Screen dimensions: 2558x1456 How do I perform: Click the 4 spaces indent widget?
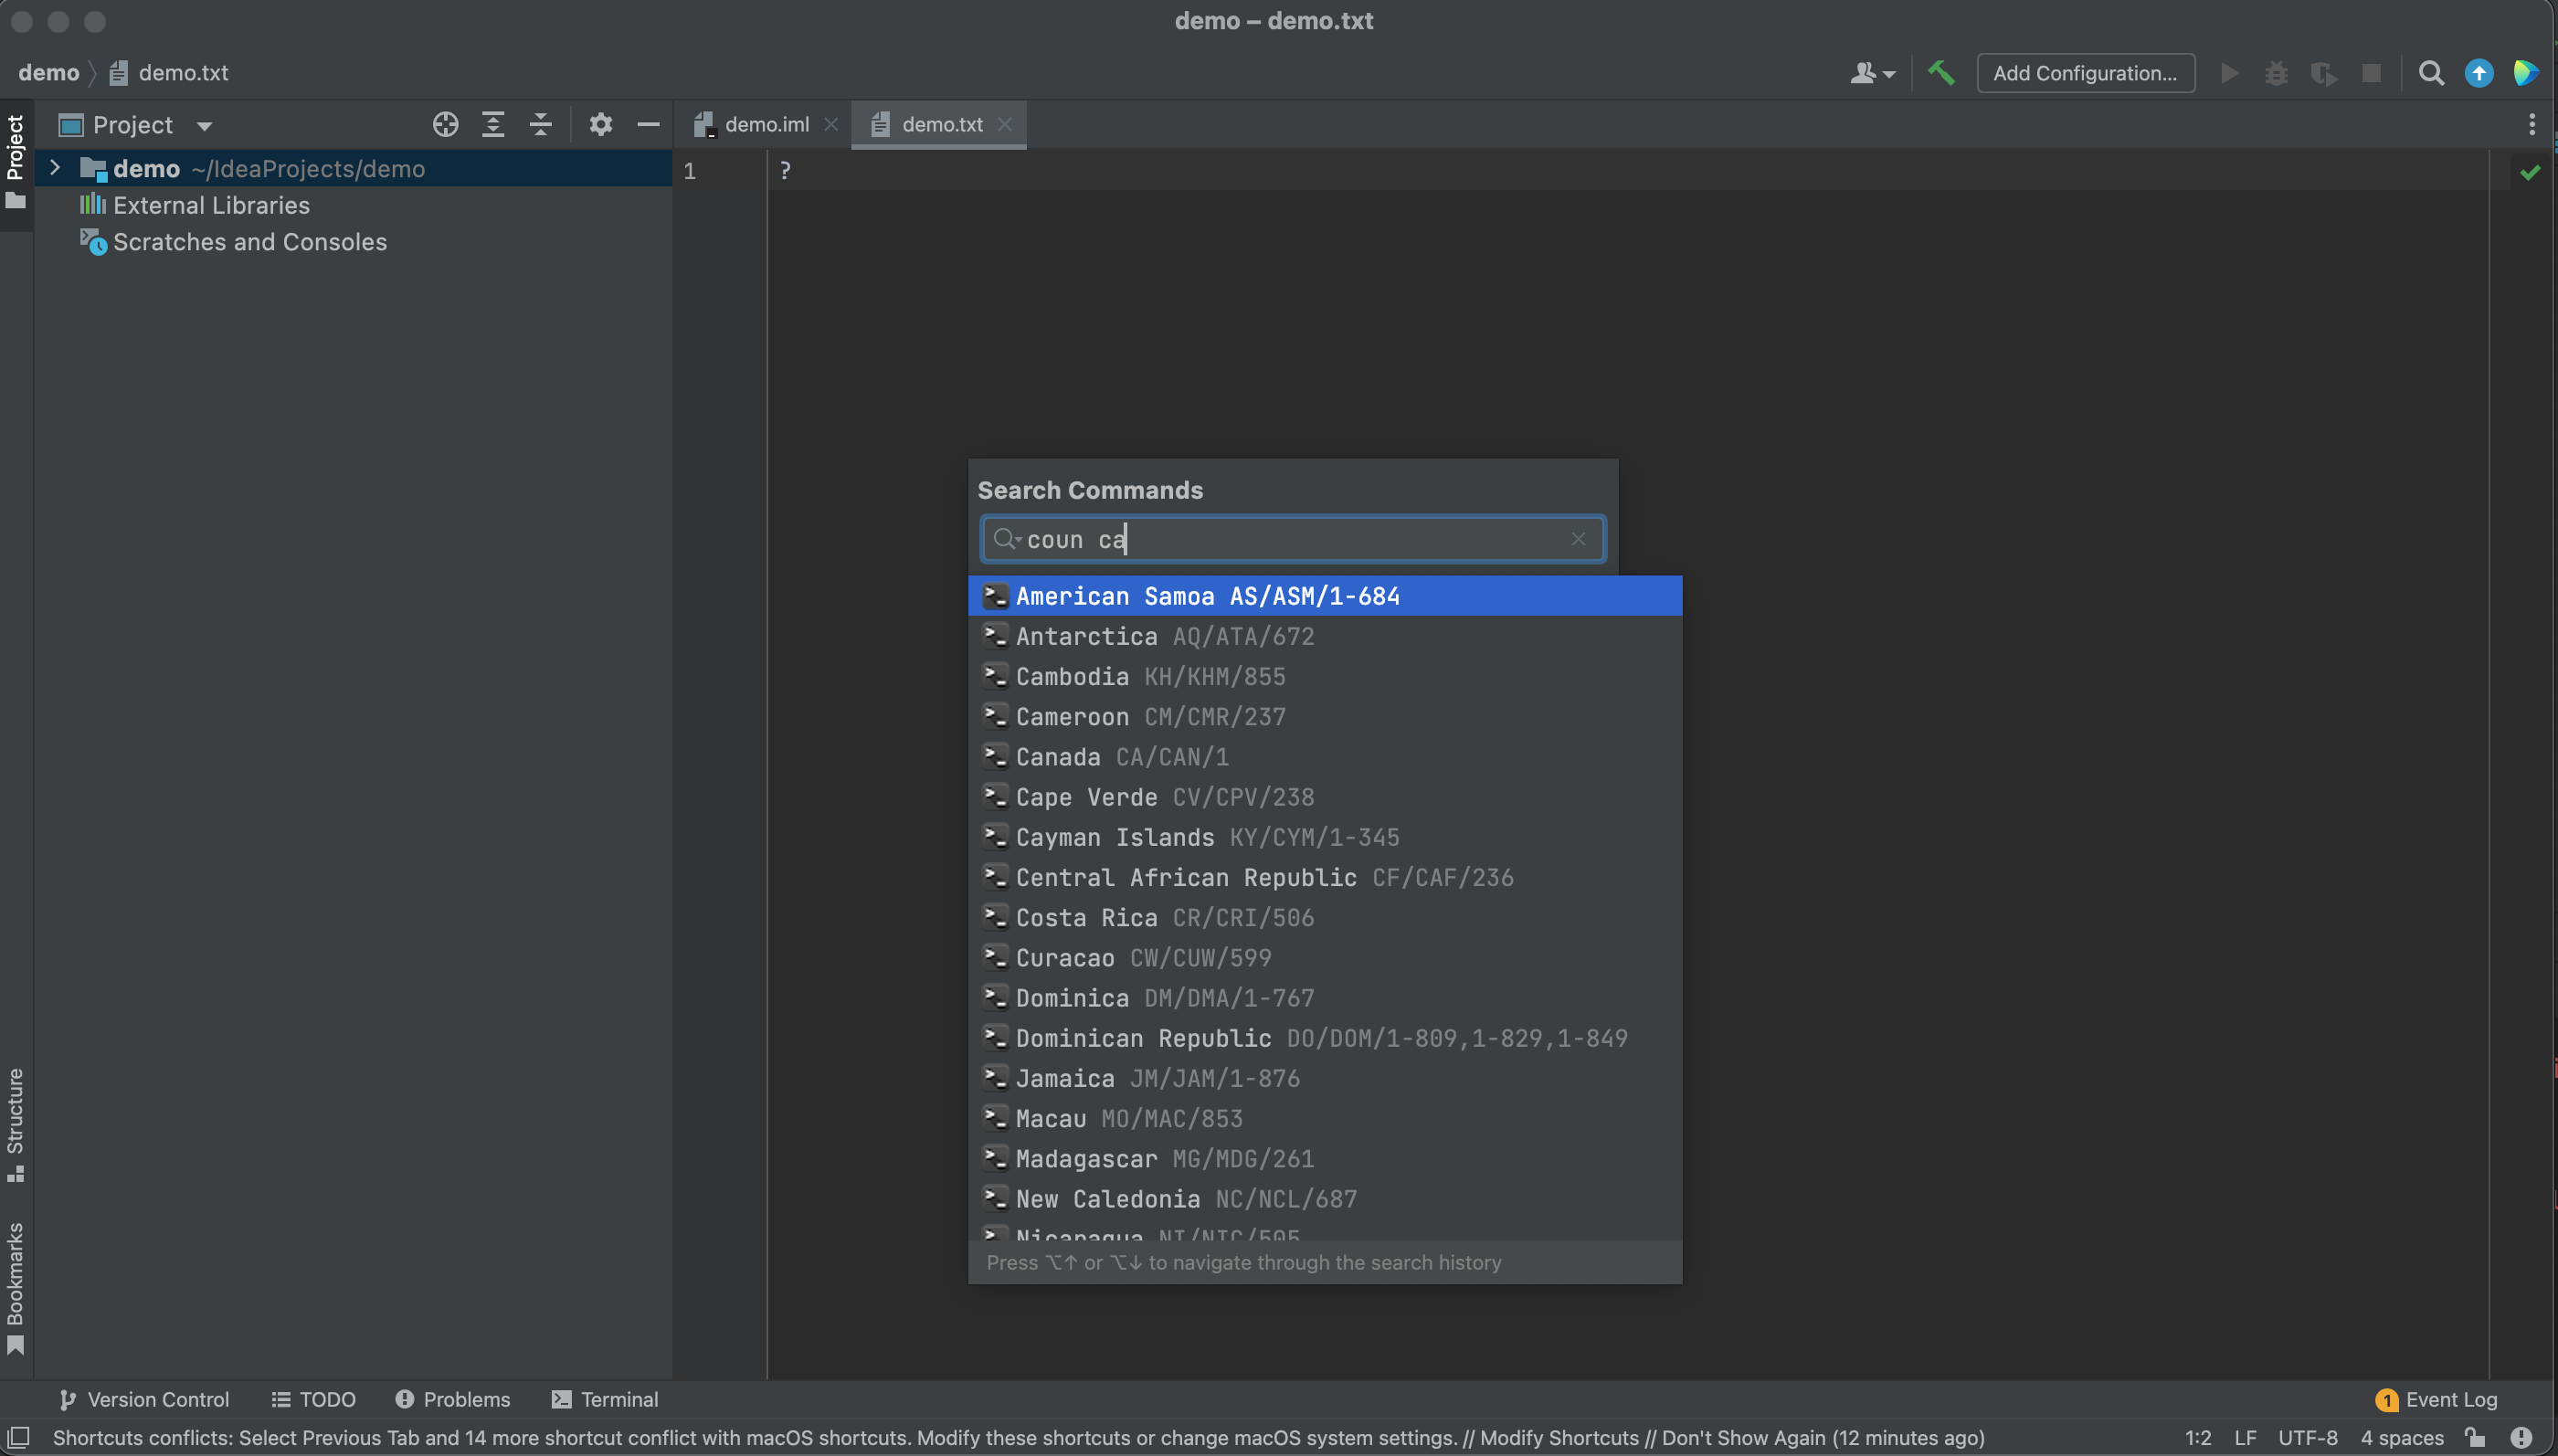2401,1438
